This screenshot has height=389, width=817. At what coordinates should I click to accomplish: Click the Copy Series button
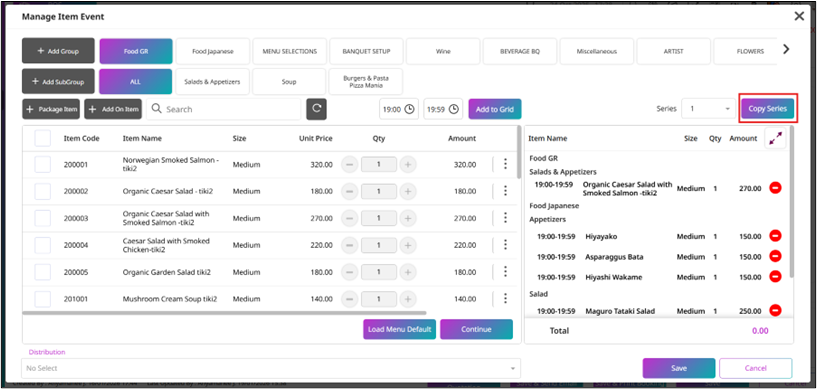(768, 109)
